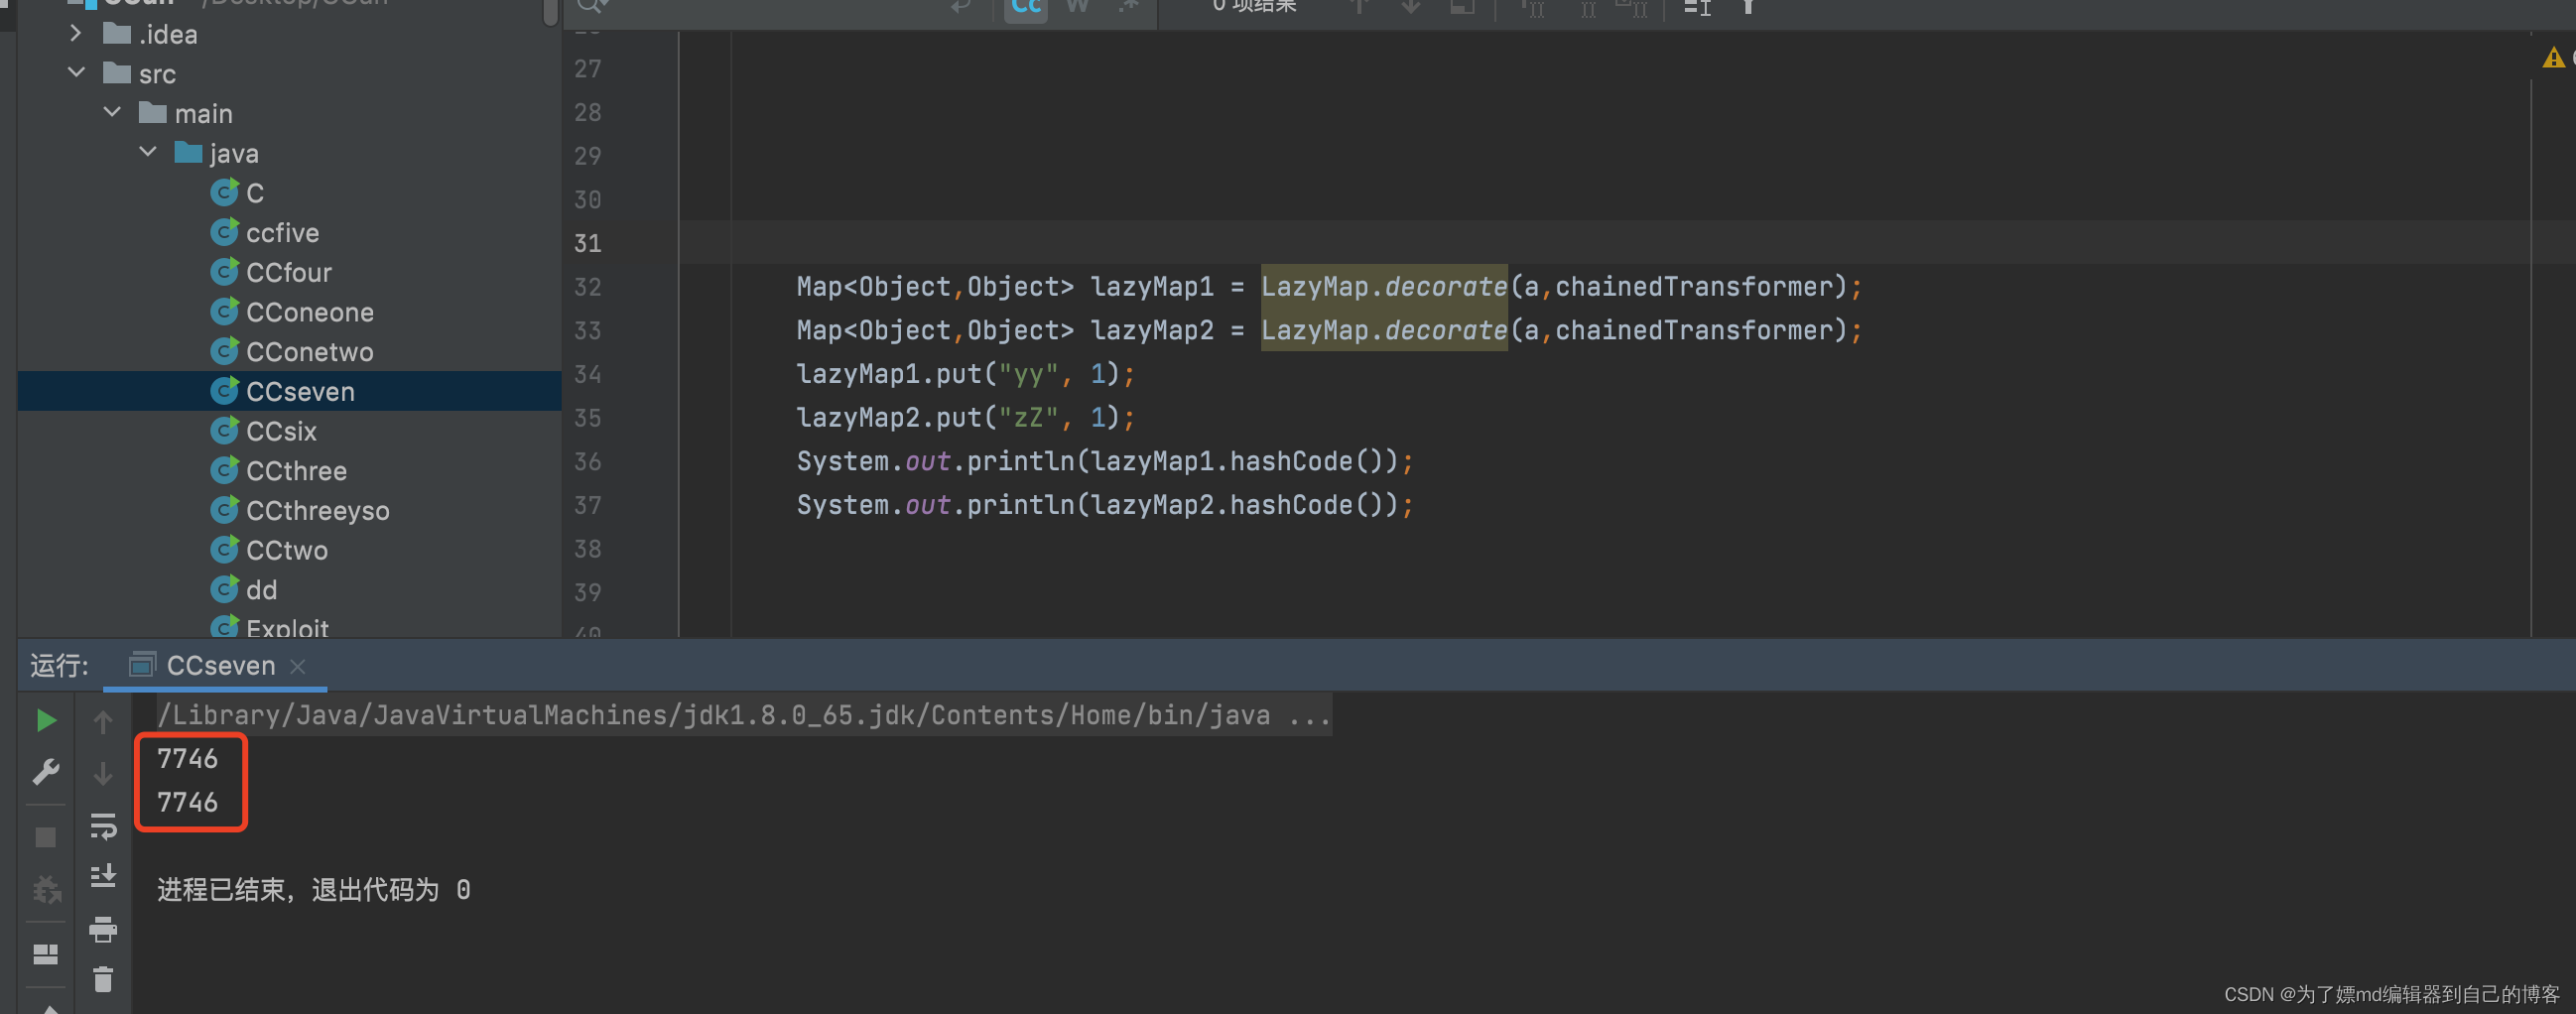
Task: Click lazyMap2.hashCode() in the println statement
Action: click(x=1236, y=505)
